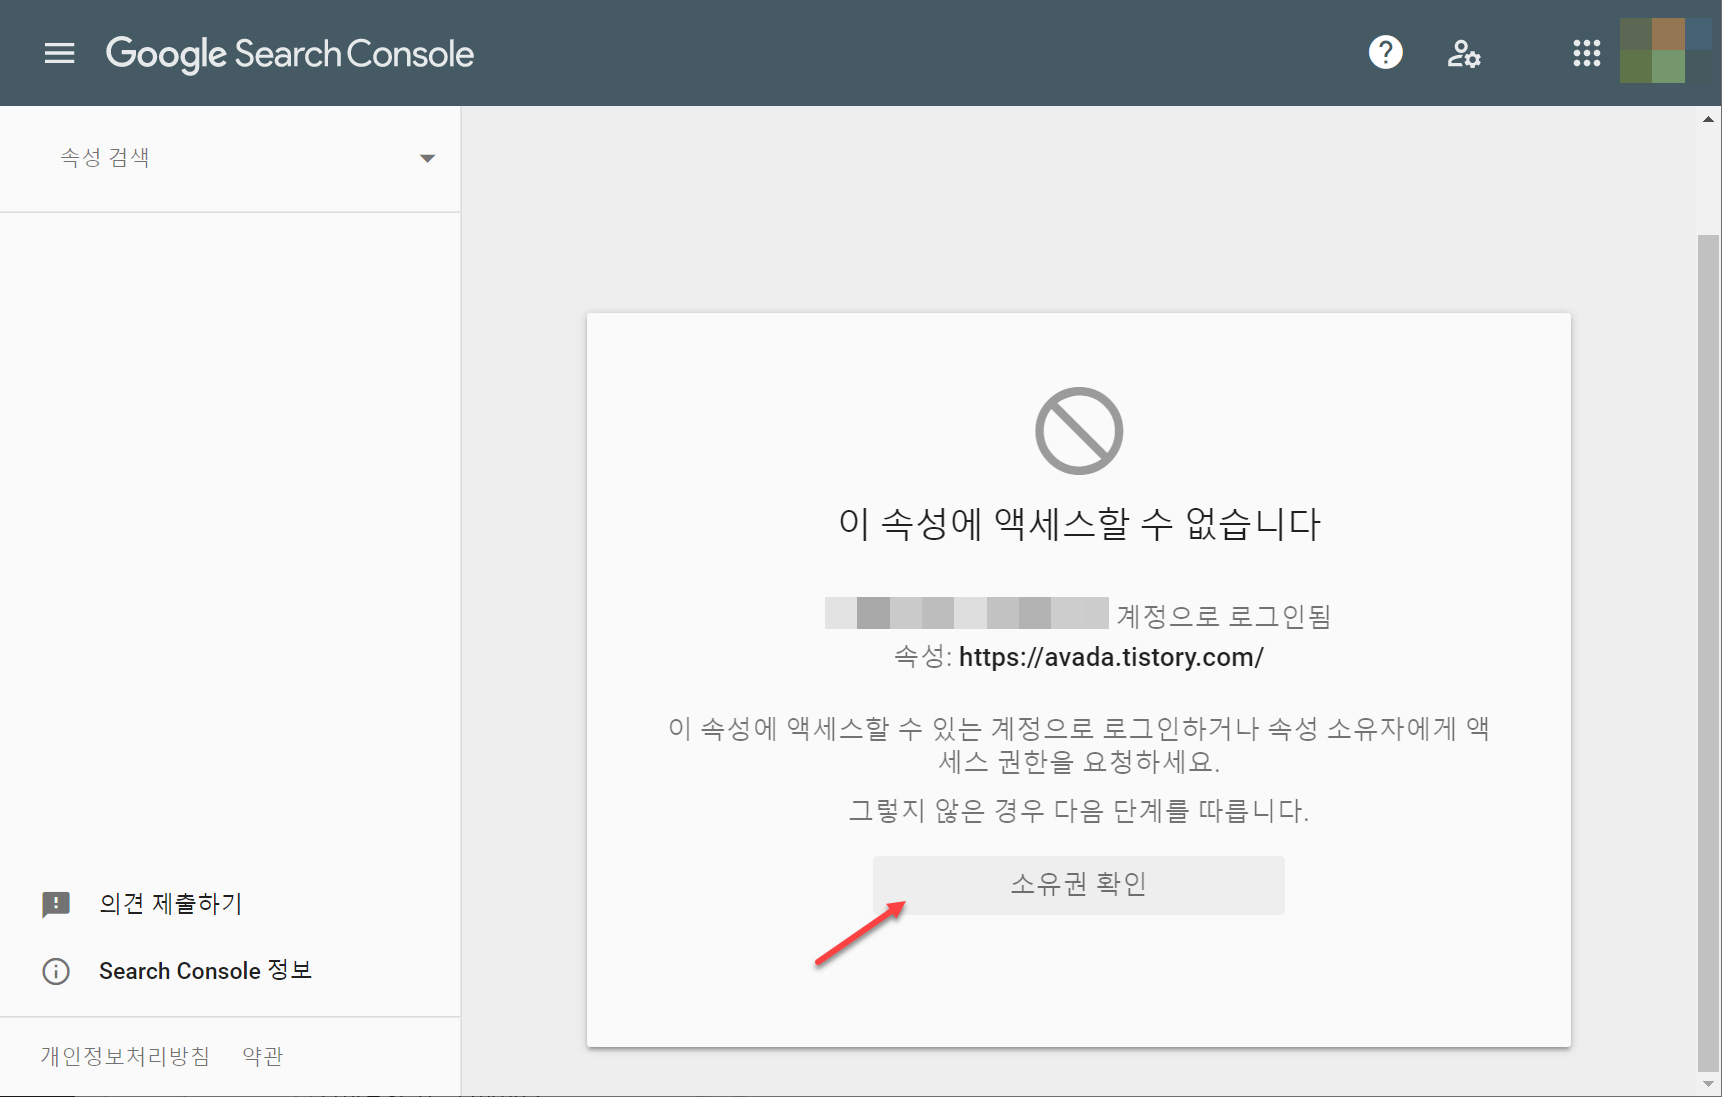1722x1097 pixels.
Task: Select the 의견 제출하기 menu item
Action: 170,904
